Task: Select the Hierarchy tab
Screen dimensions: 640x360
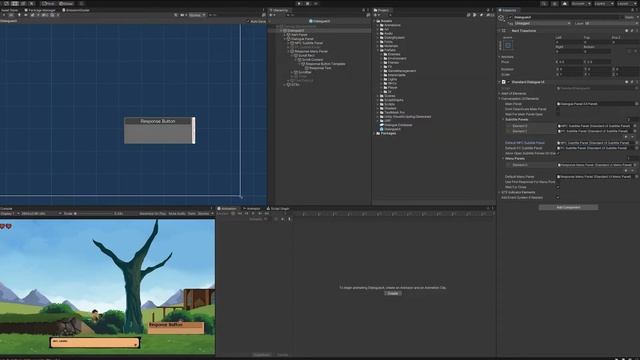Action: coord(280,10)
